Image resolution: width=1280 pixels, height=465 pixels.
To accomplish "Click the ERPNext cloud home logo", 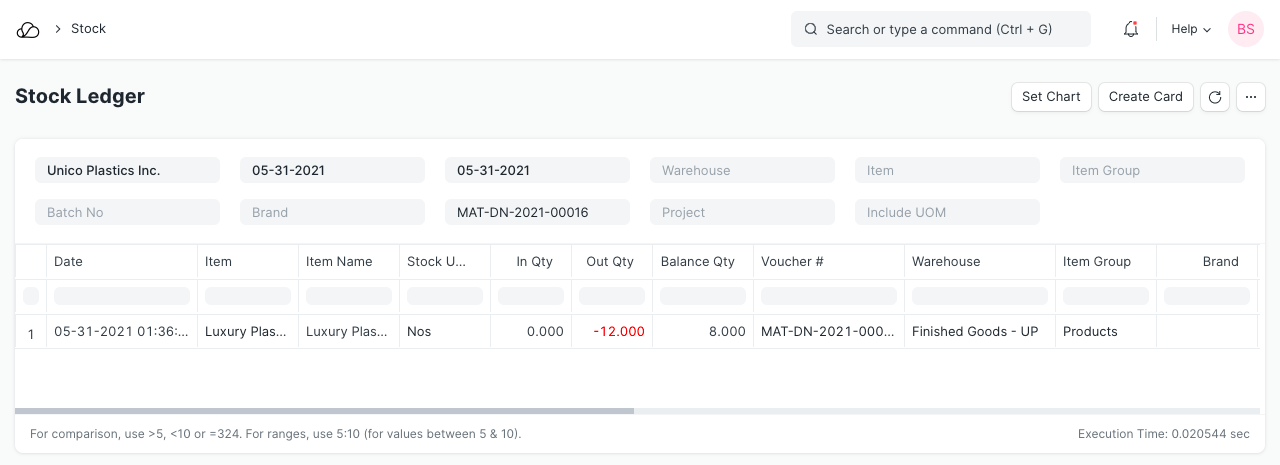I will pos(28,30).
